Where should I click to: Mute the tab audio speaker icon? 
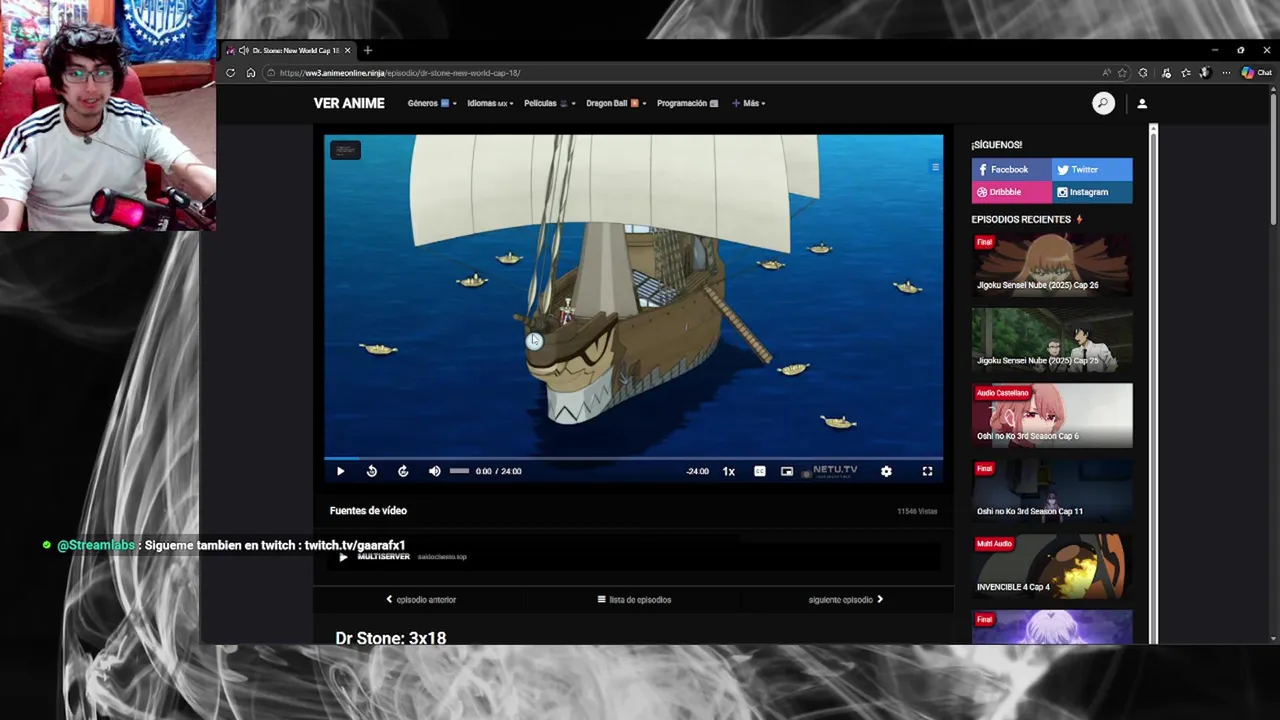click(243, 50)
